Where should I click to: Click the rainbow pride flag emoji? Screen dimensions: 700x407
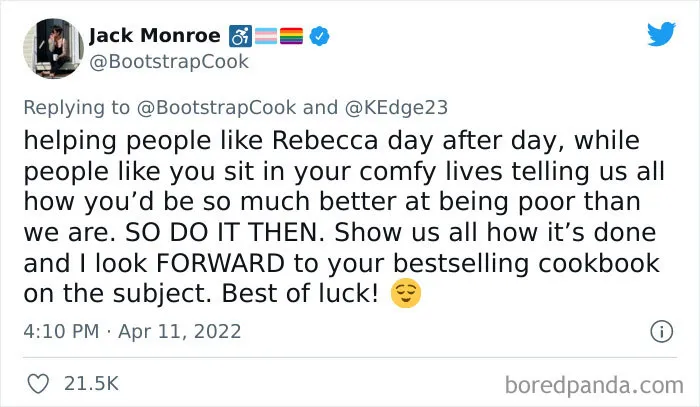point(292,36)
